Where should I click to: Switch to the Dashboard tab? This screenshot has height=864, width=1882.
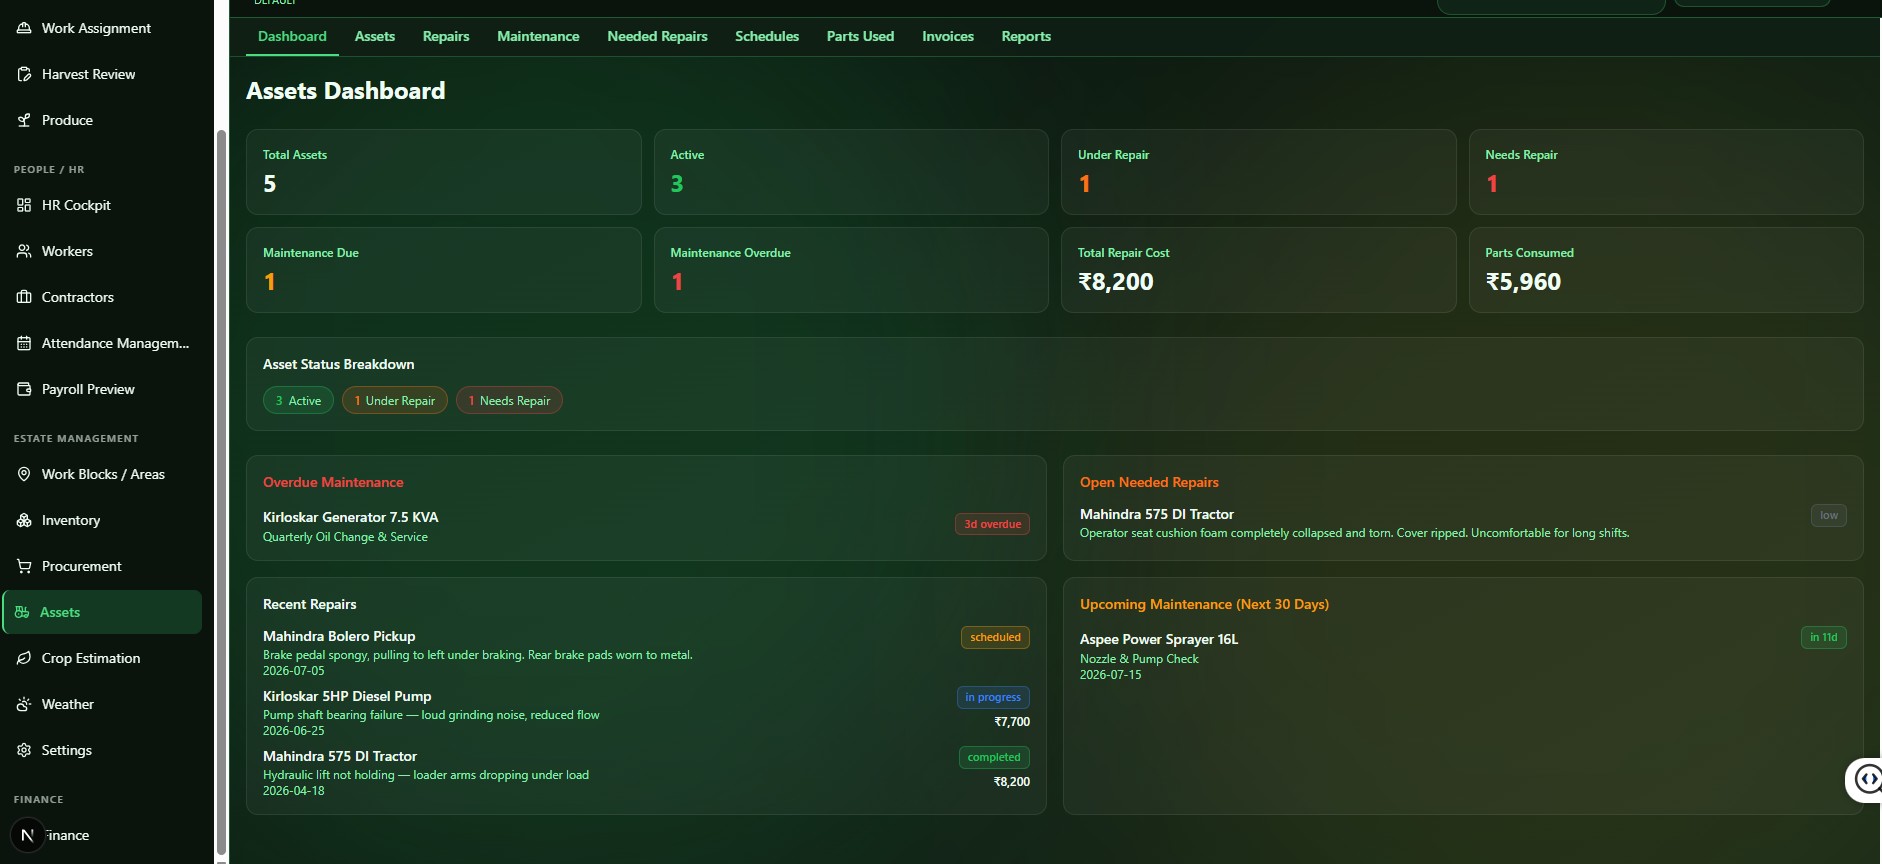point(292,36)
